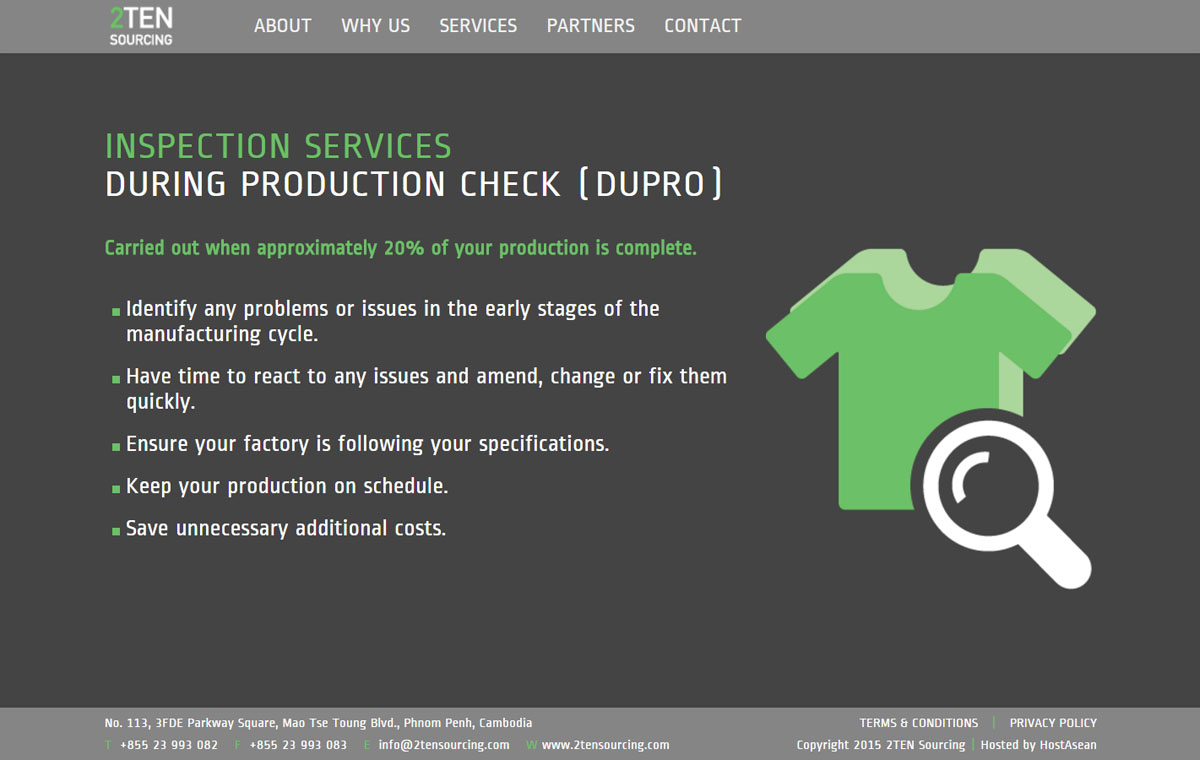Click the fax number +855 23 993 083
The width and height of the screenshot is (1200, 760).
298,745
